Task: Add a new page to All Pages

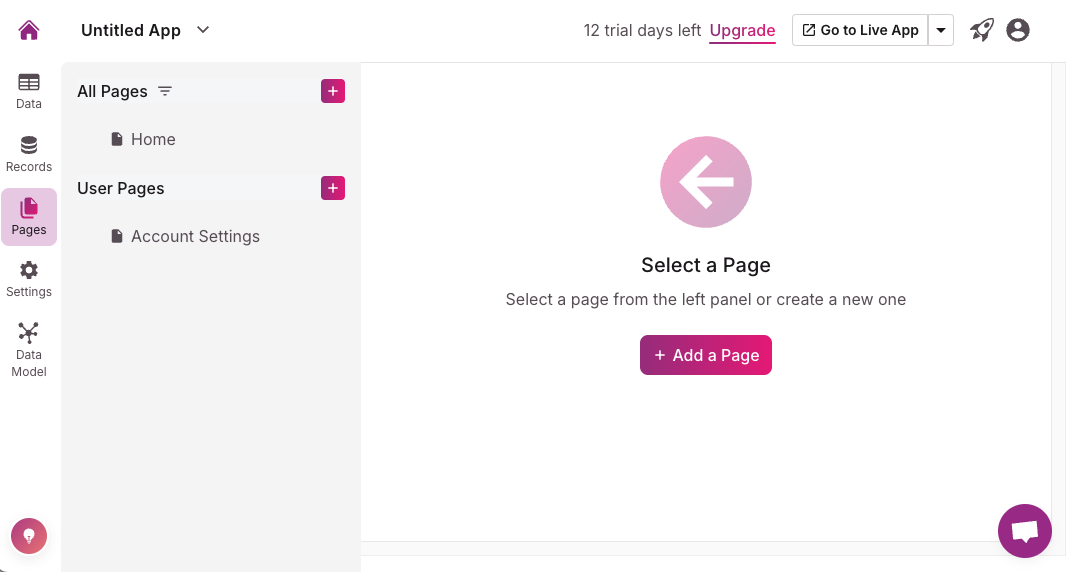Action: (333, 91)
